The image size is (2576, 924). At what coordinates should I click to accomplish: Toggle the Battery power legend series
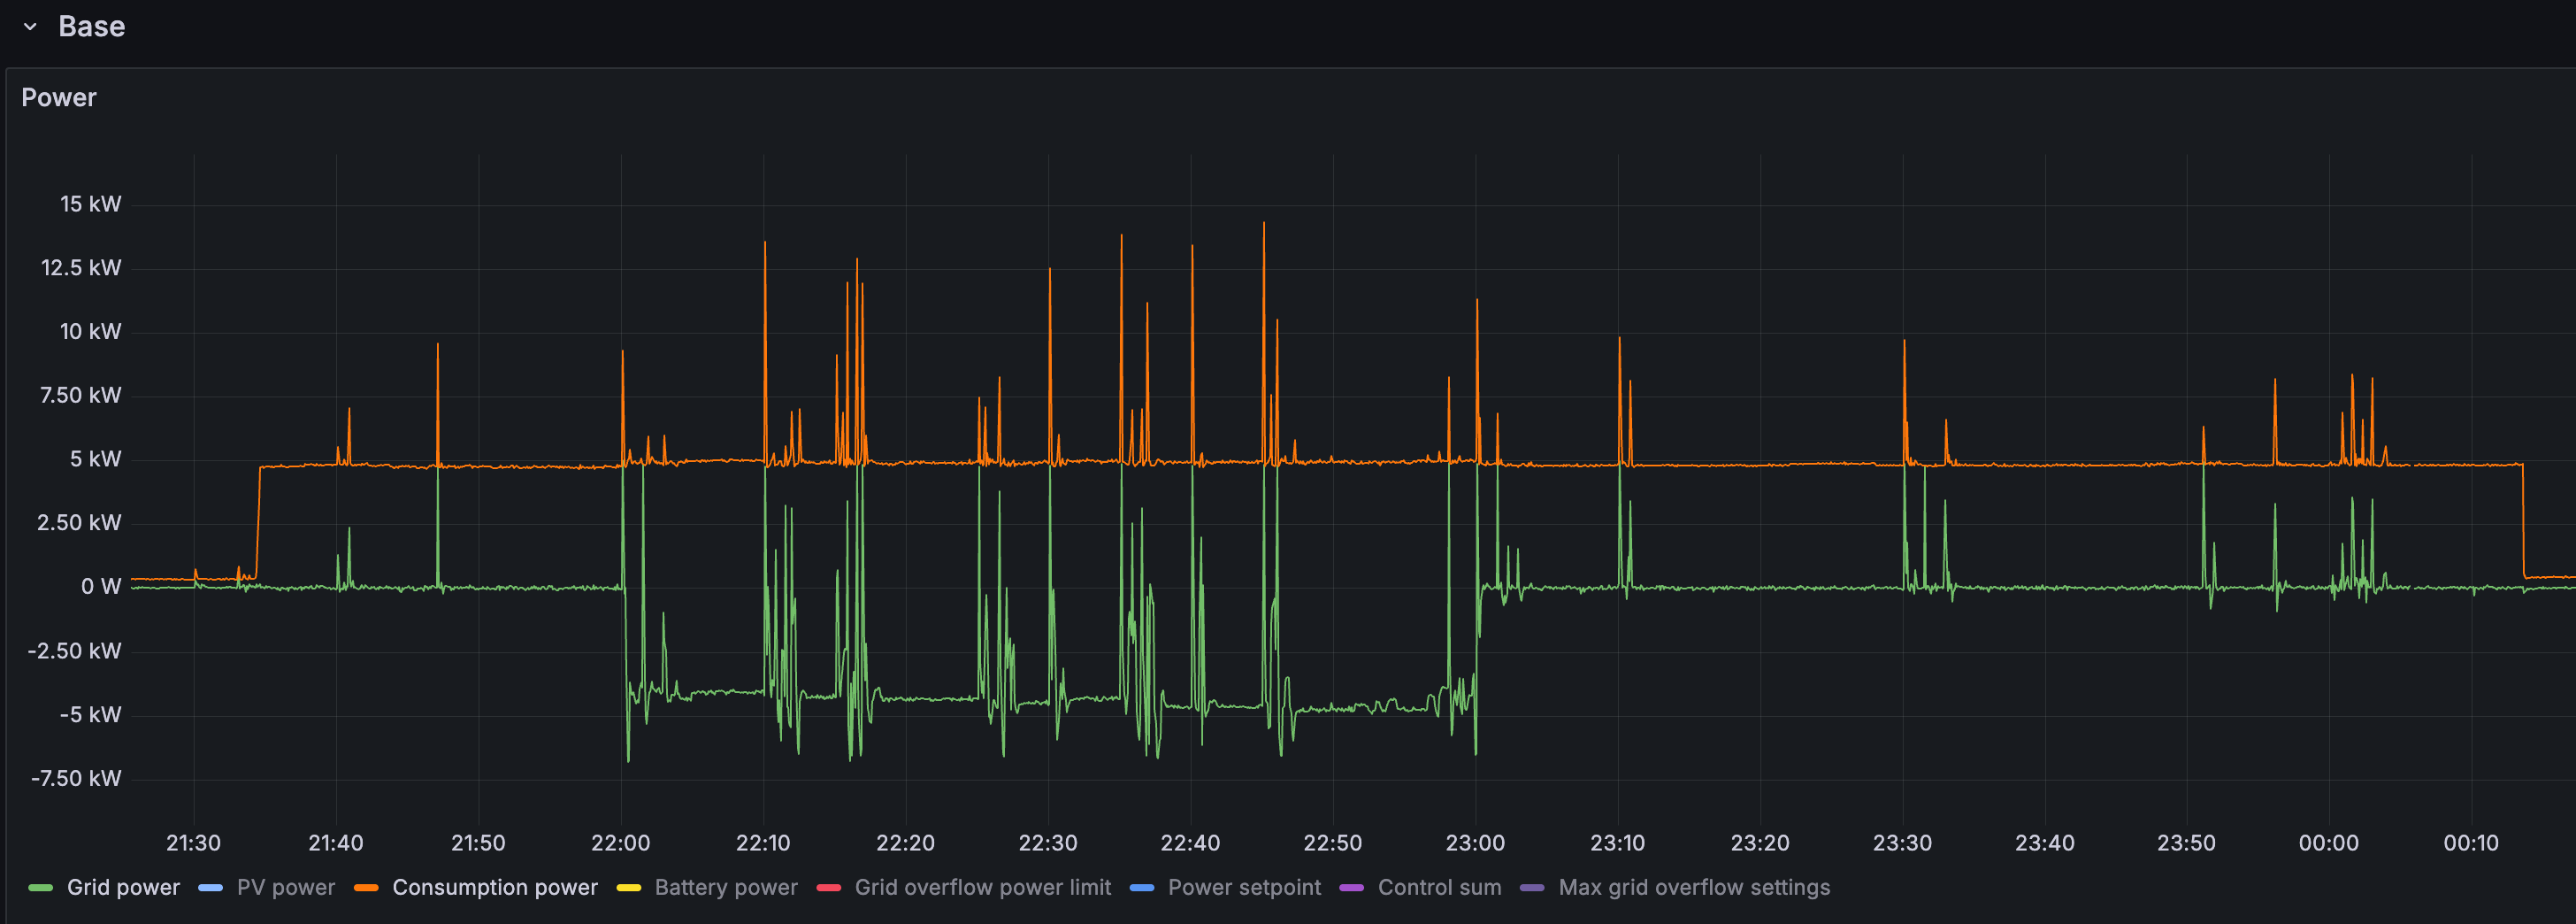pyautogui.click(x=726, y=887)
